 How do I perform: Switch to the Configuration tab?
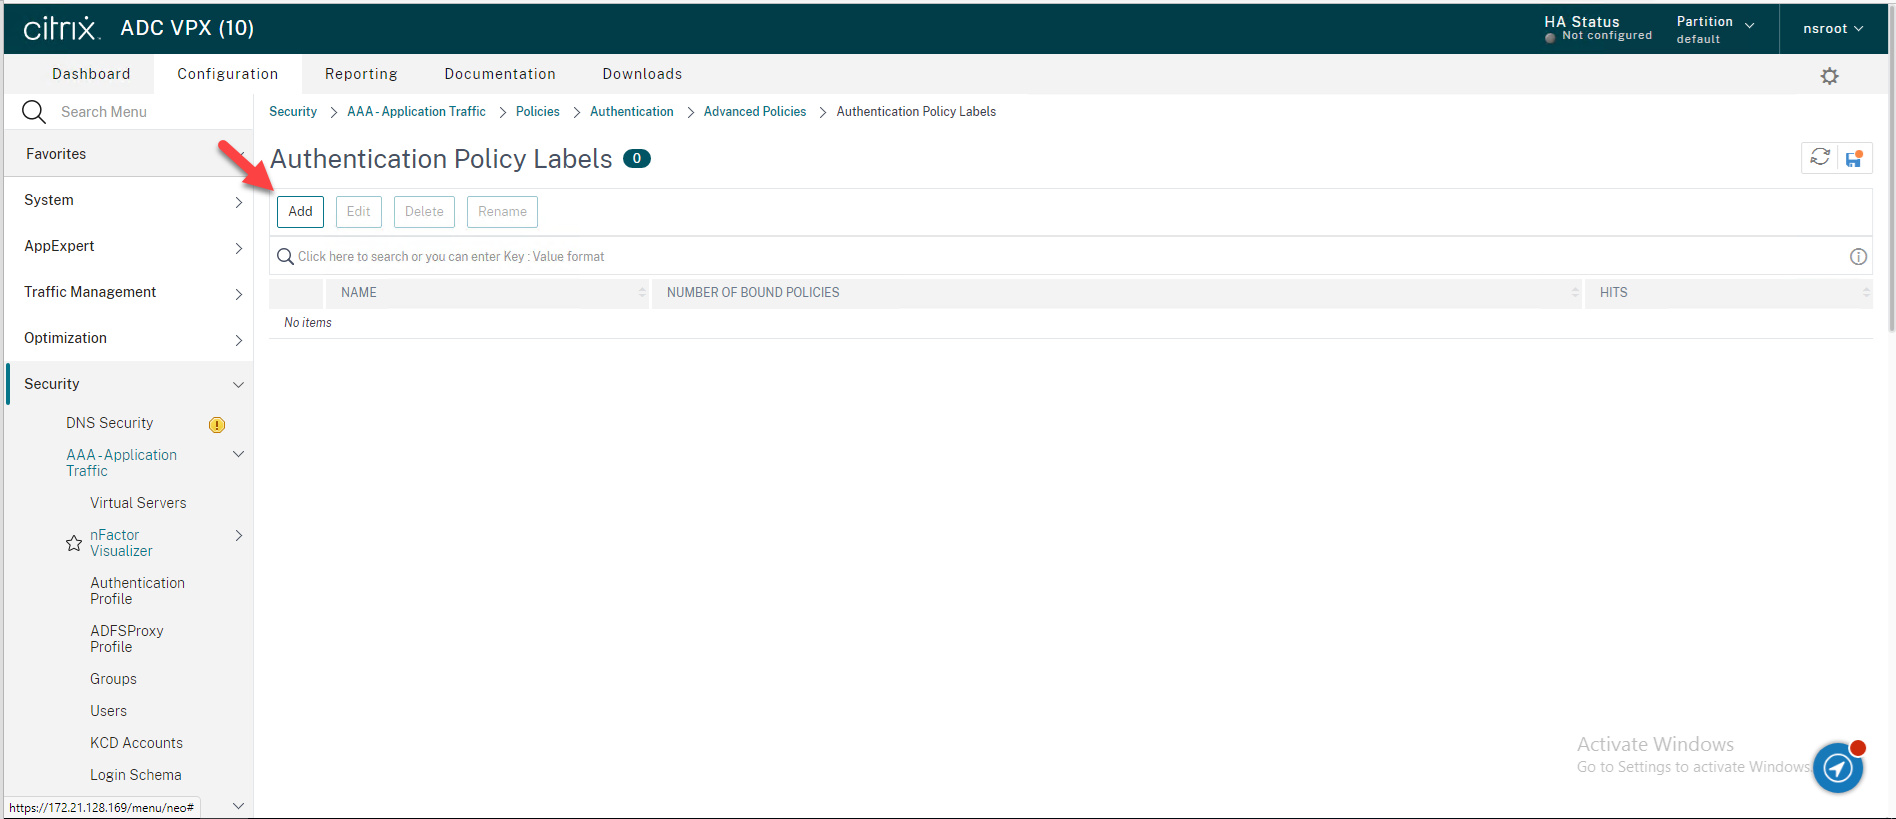tap(228, 74)
